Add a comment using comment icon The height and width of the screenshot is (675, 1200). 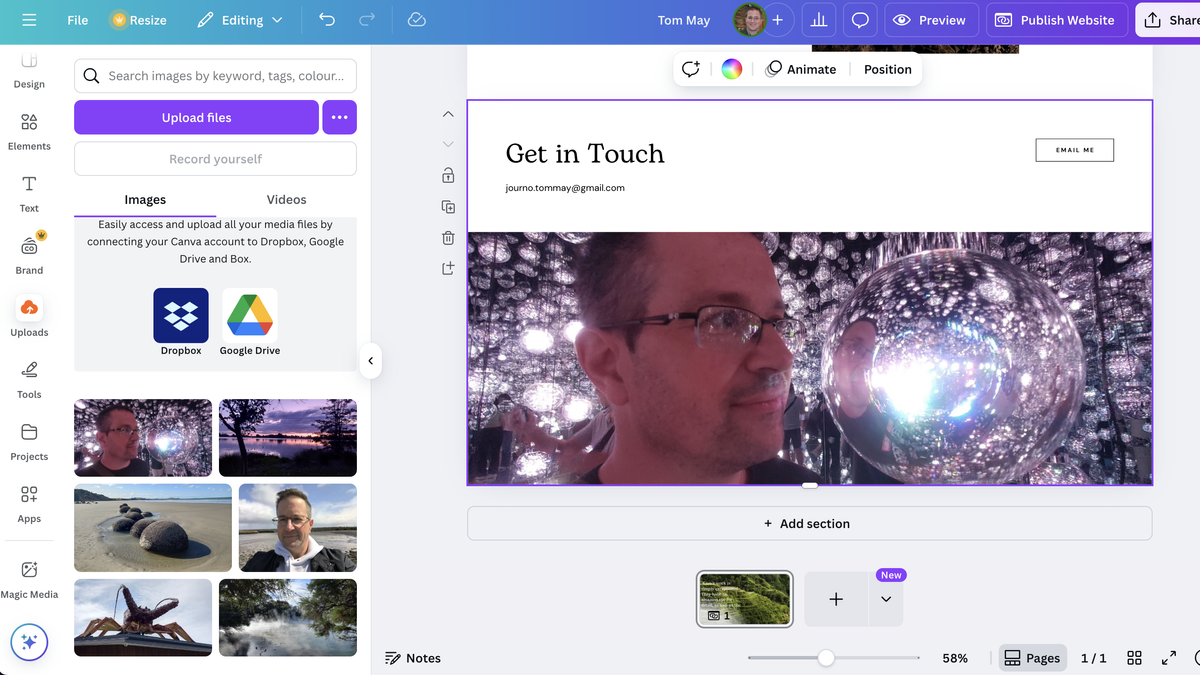click(860, 20)
